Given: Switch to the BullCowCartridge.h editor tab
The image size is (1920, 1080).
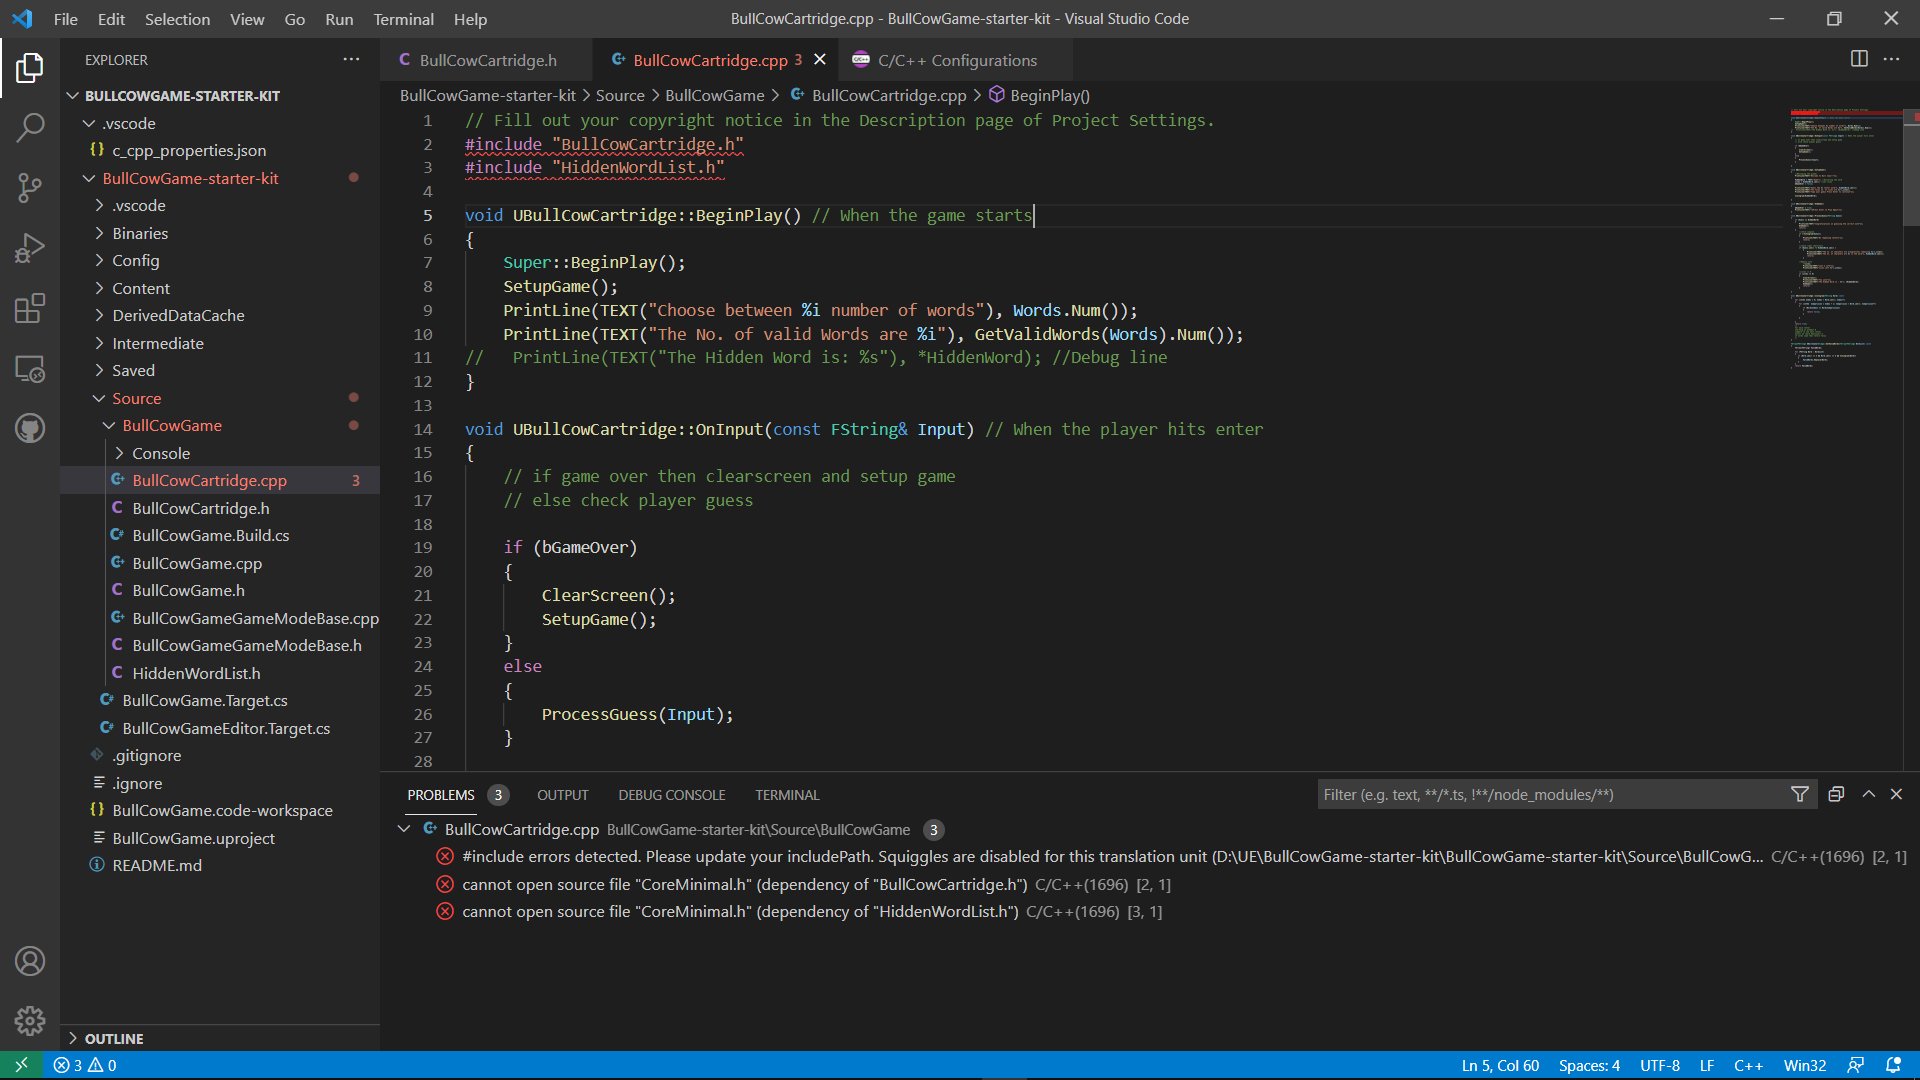Looking at the screenshot, I should 487,60.
